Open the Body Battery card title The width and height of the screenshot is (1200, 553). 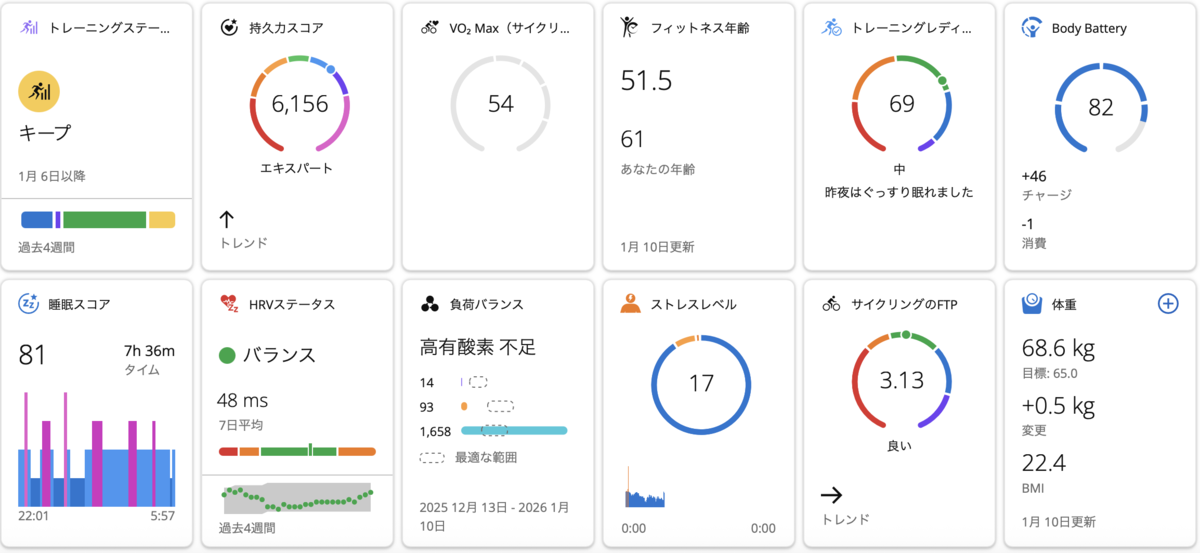1089,28
